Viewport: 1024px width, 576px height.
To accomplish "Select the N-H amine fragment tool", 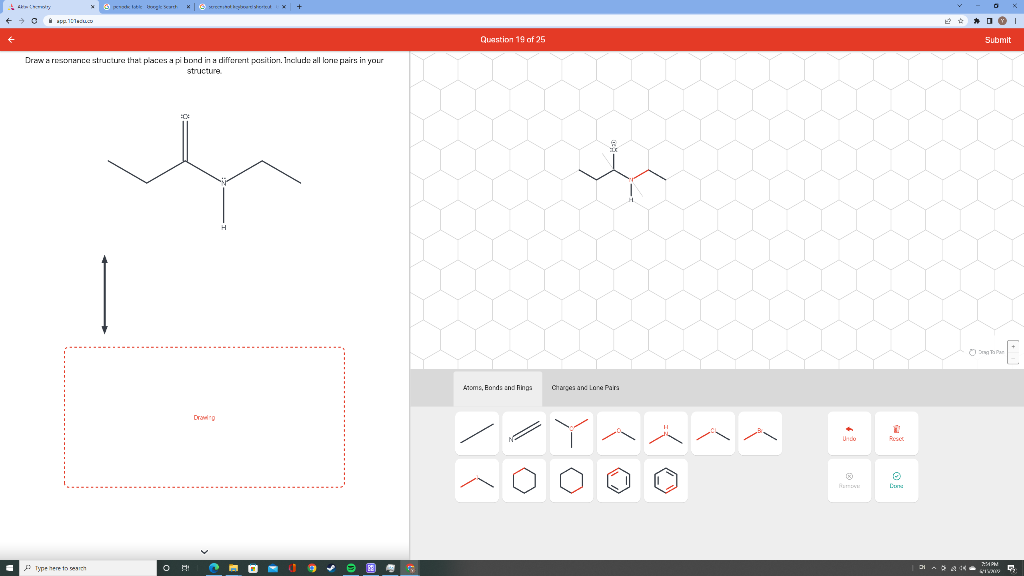I will pyautogui.click(x=665, y=432).
